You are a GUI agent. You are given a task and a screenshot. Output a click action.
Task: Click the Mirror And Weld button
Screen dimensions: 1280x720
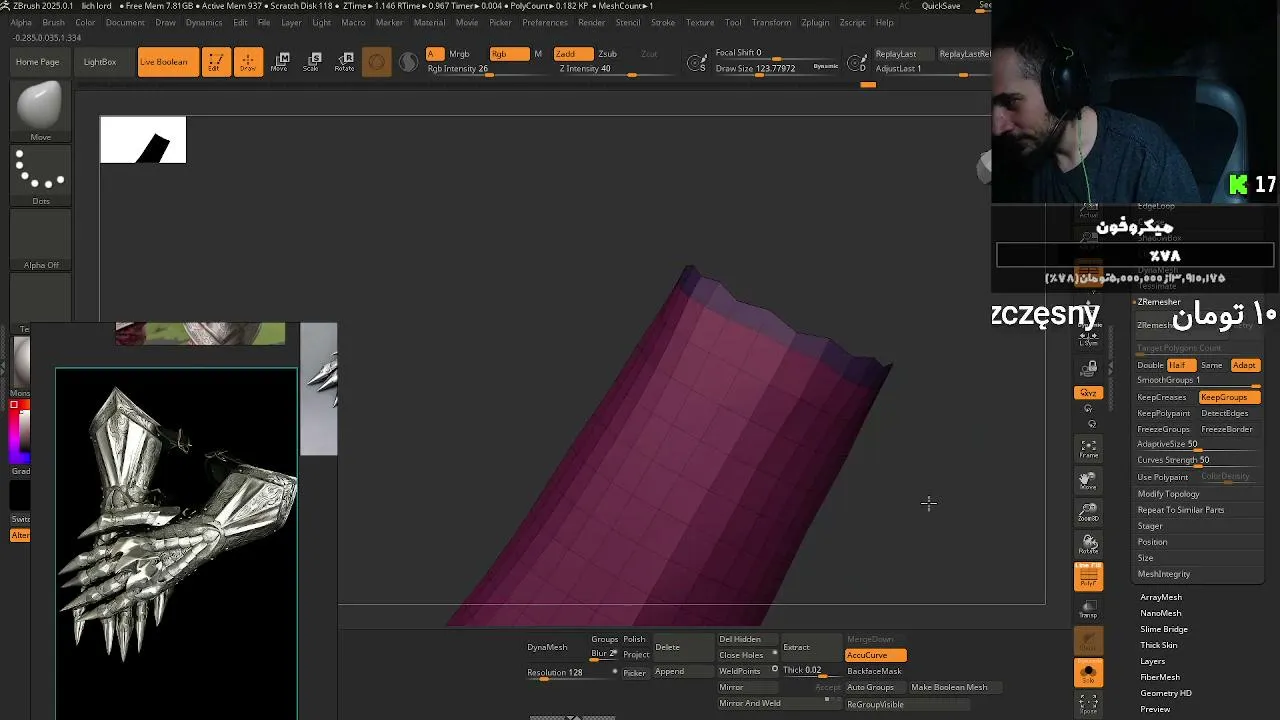point(750,703)
